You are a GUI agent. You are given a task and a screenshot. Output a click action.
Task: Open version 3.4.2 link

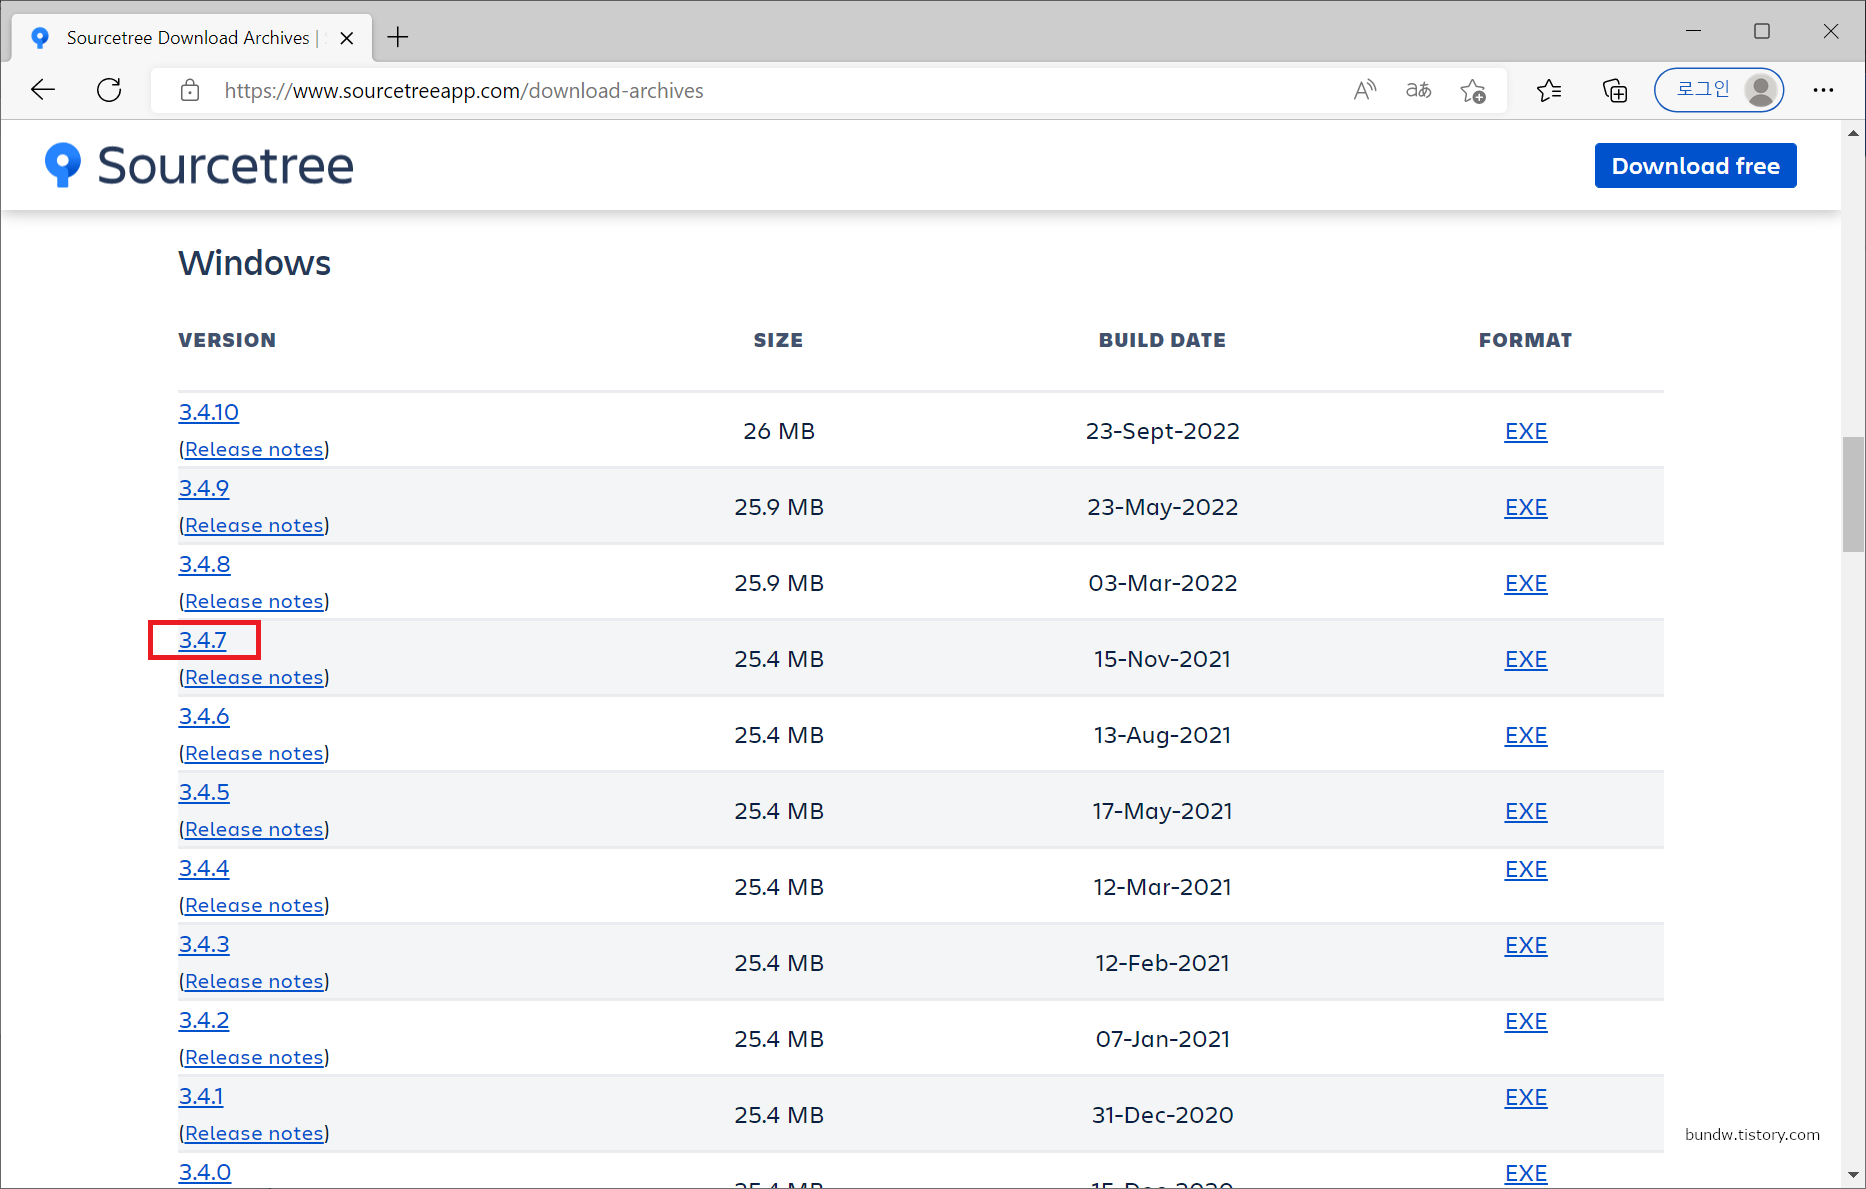point(204,1020)
